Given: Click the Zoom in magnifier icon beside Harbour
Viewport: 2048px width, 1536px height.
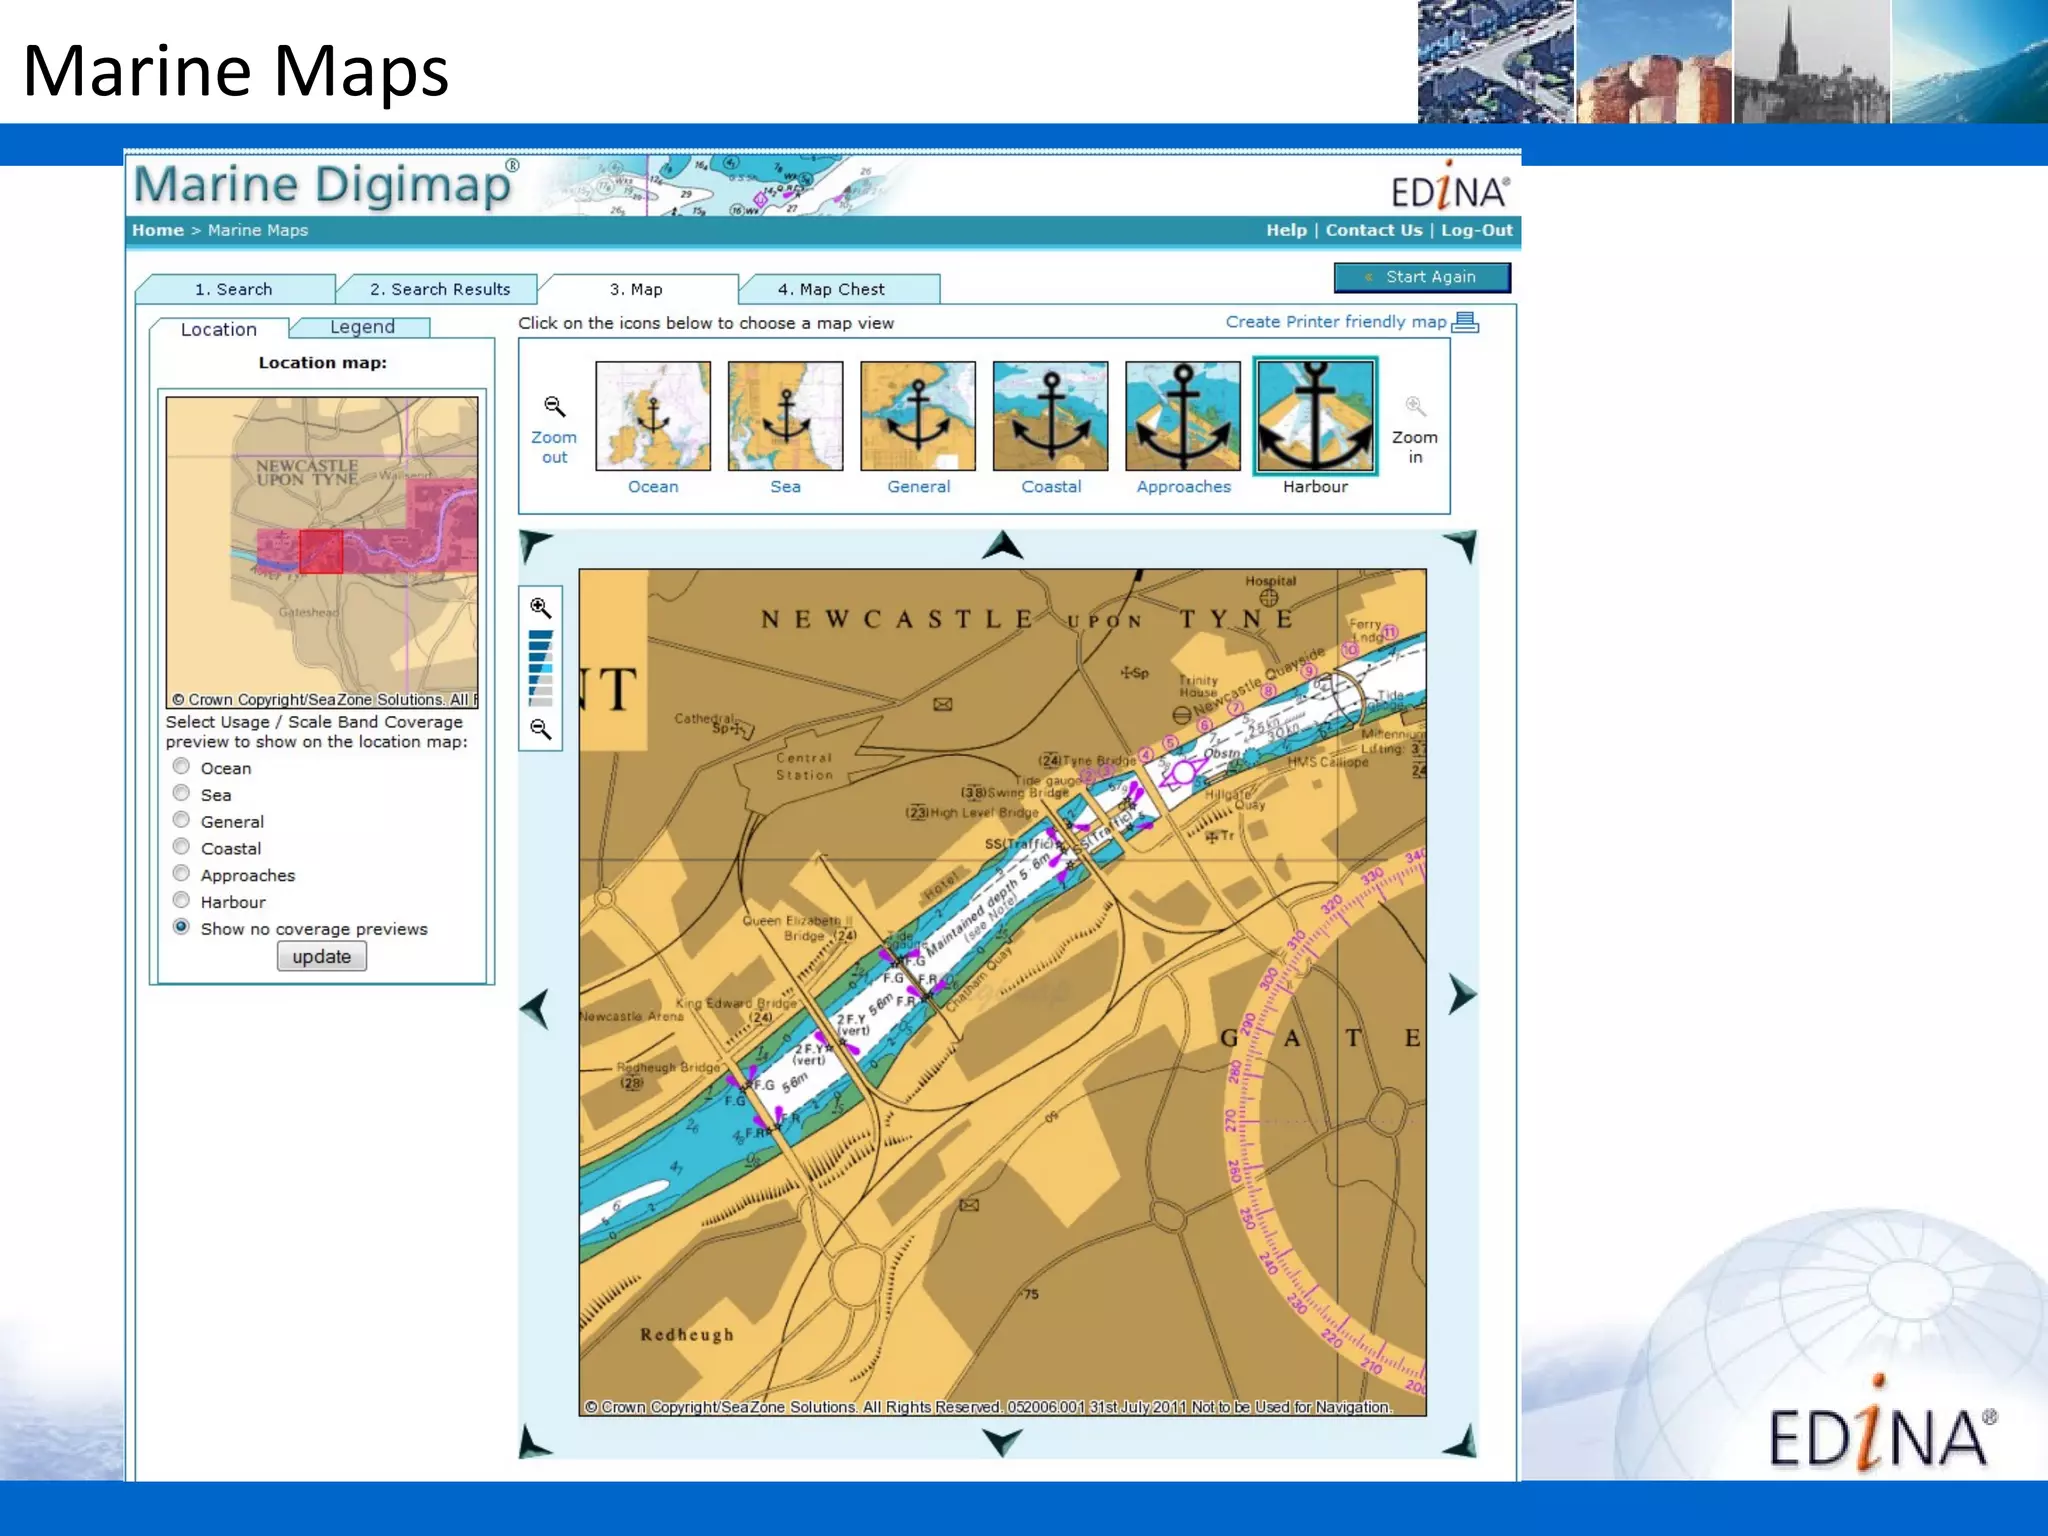Looking at the screenshot, I should point(1415,406).
